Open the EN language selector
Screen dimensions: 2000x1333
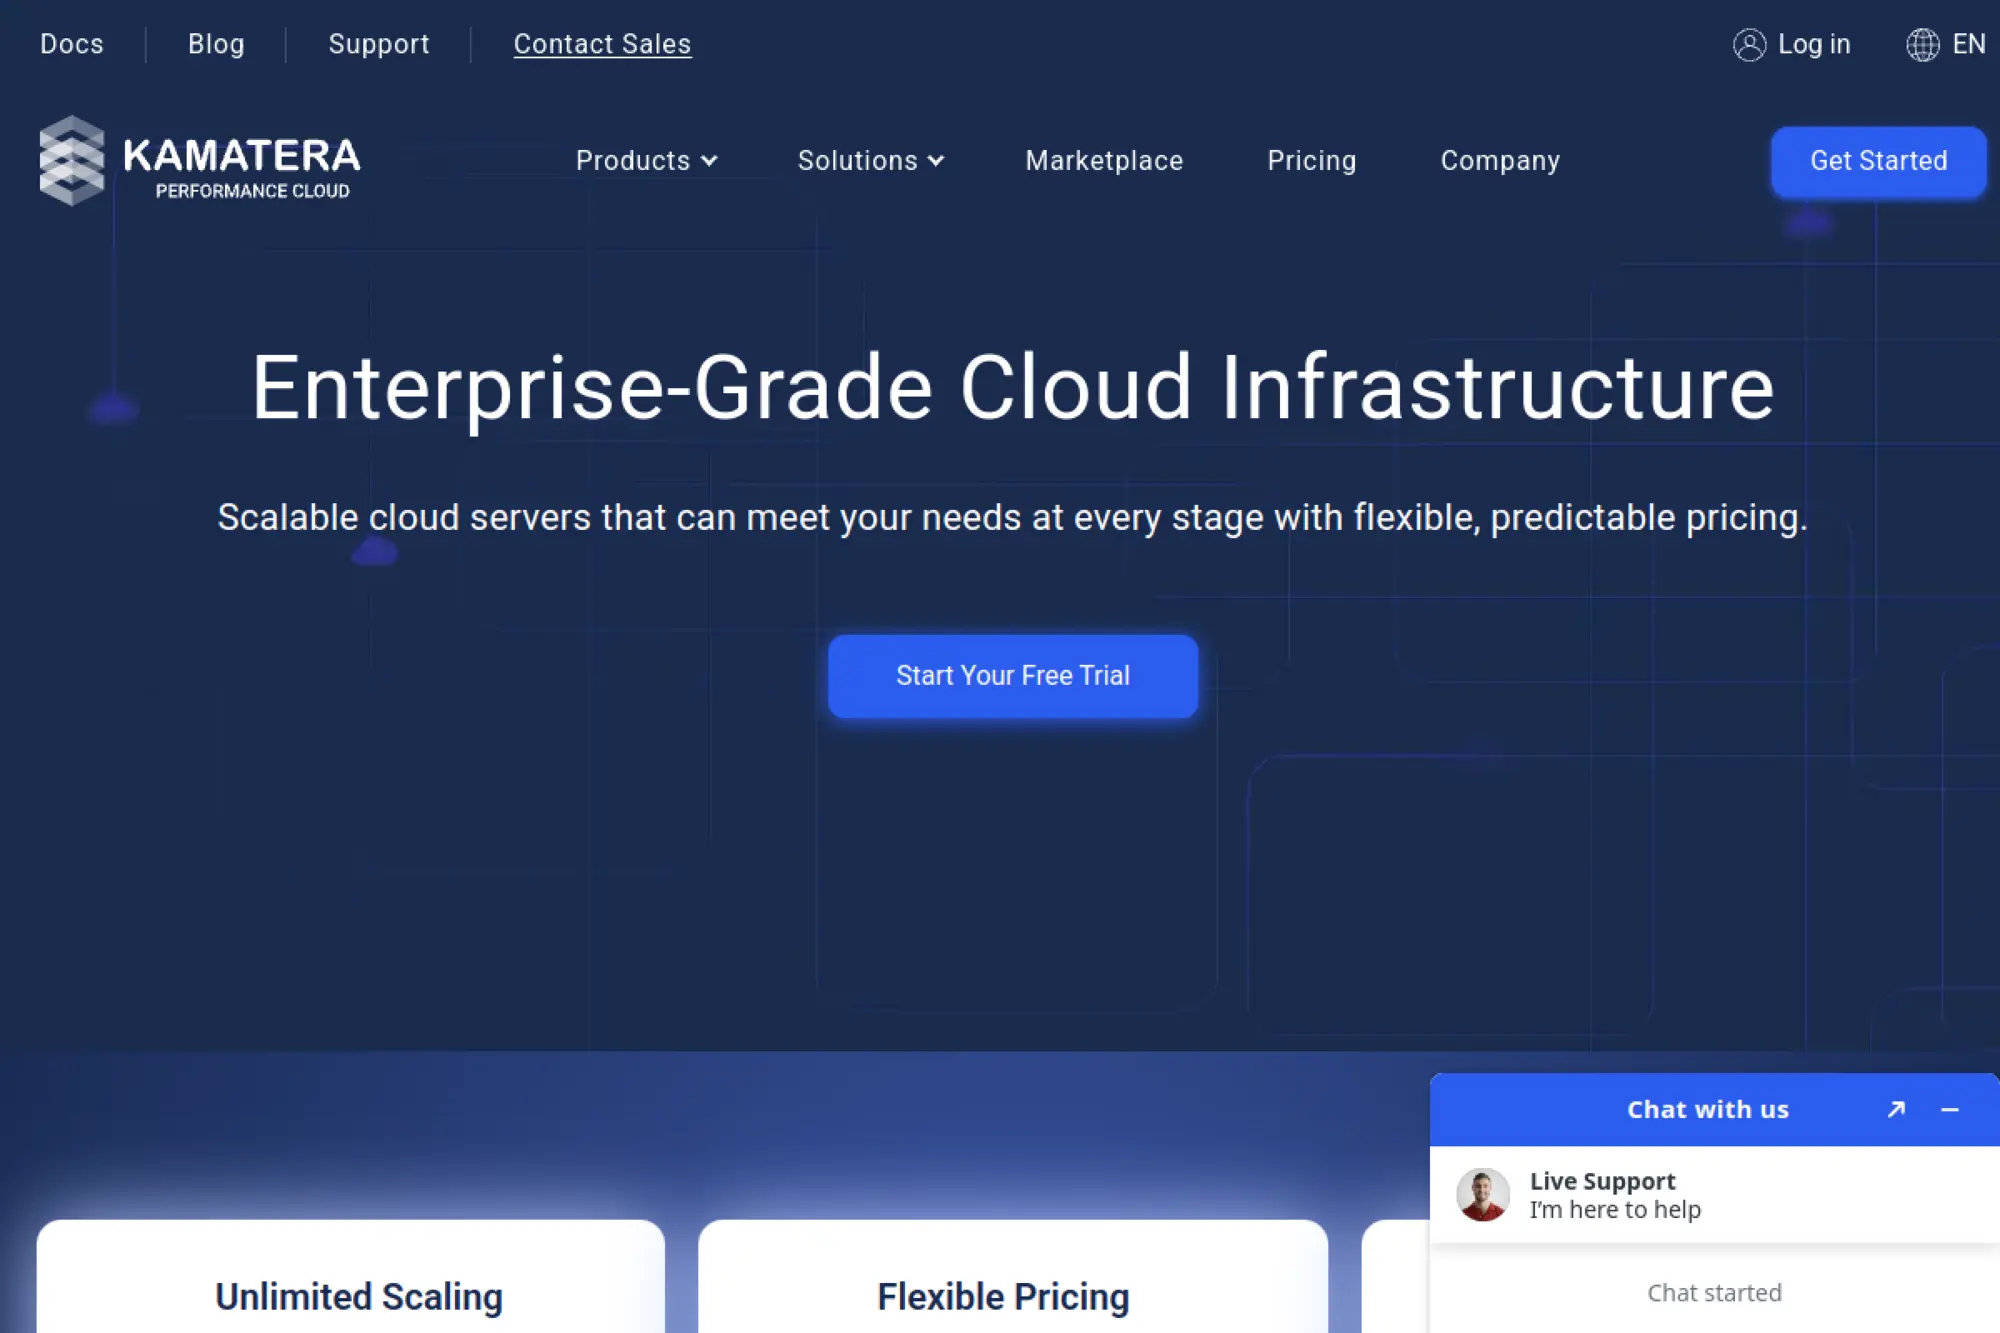point(1968,45)
